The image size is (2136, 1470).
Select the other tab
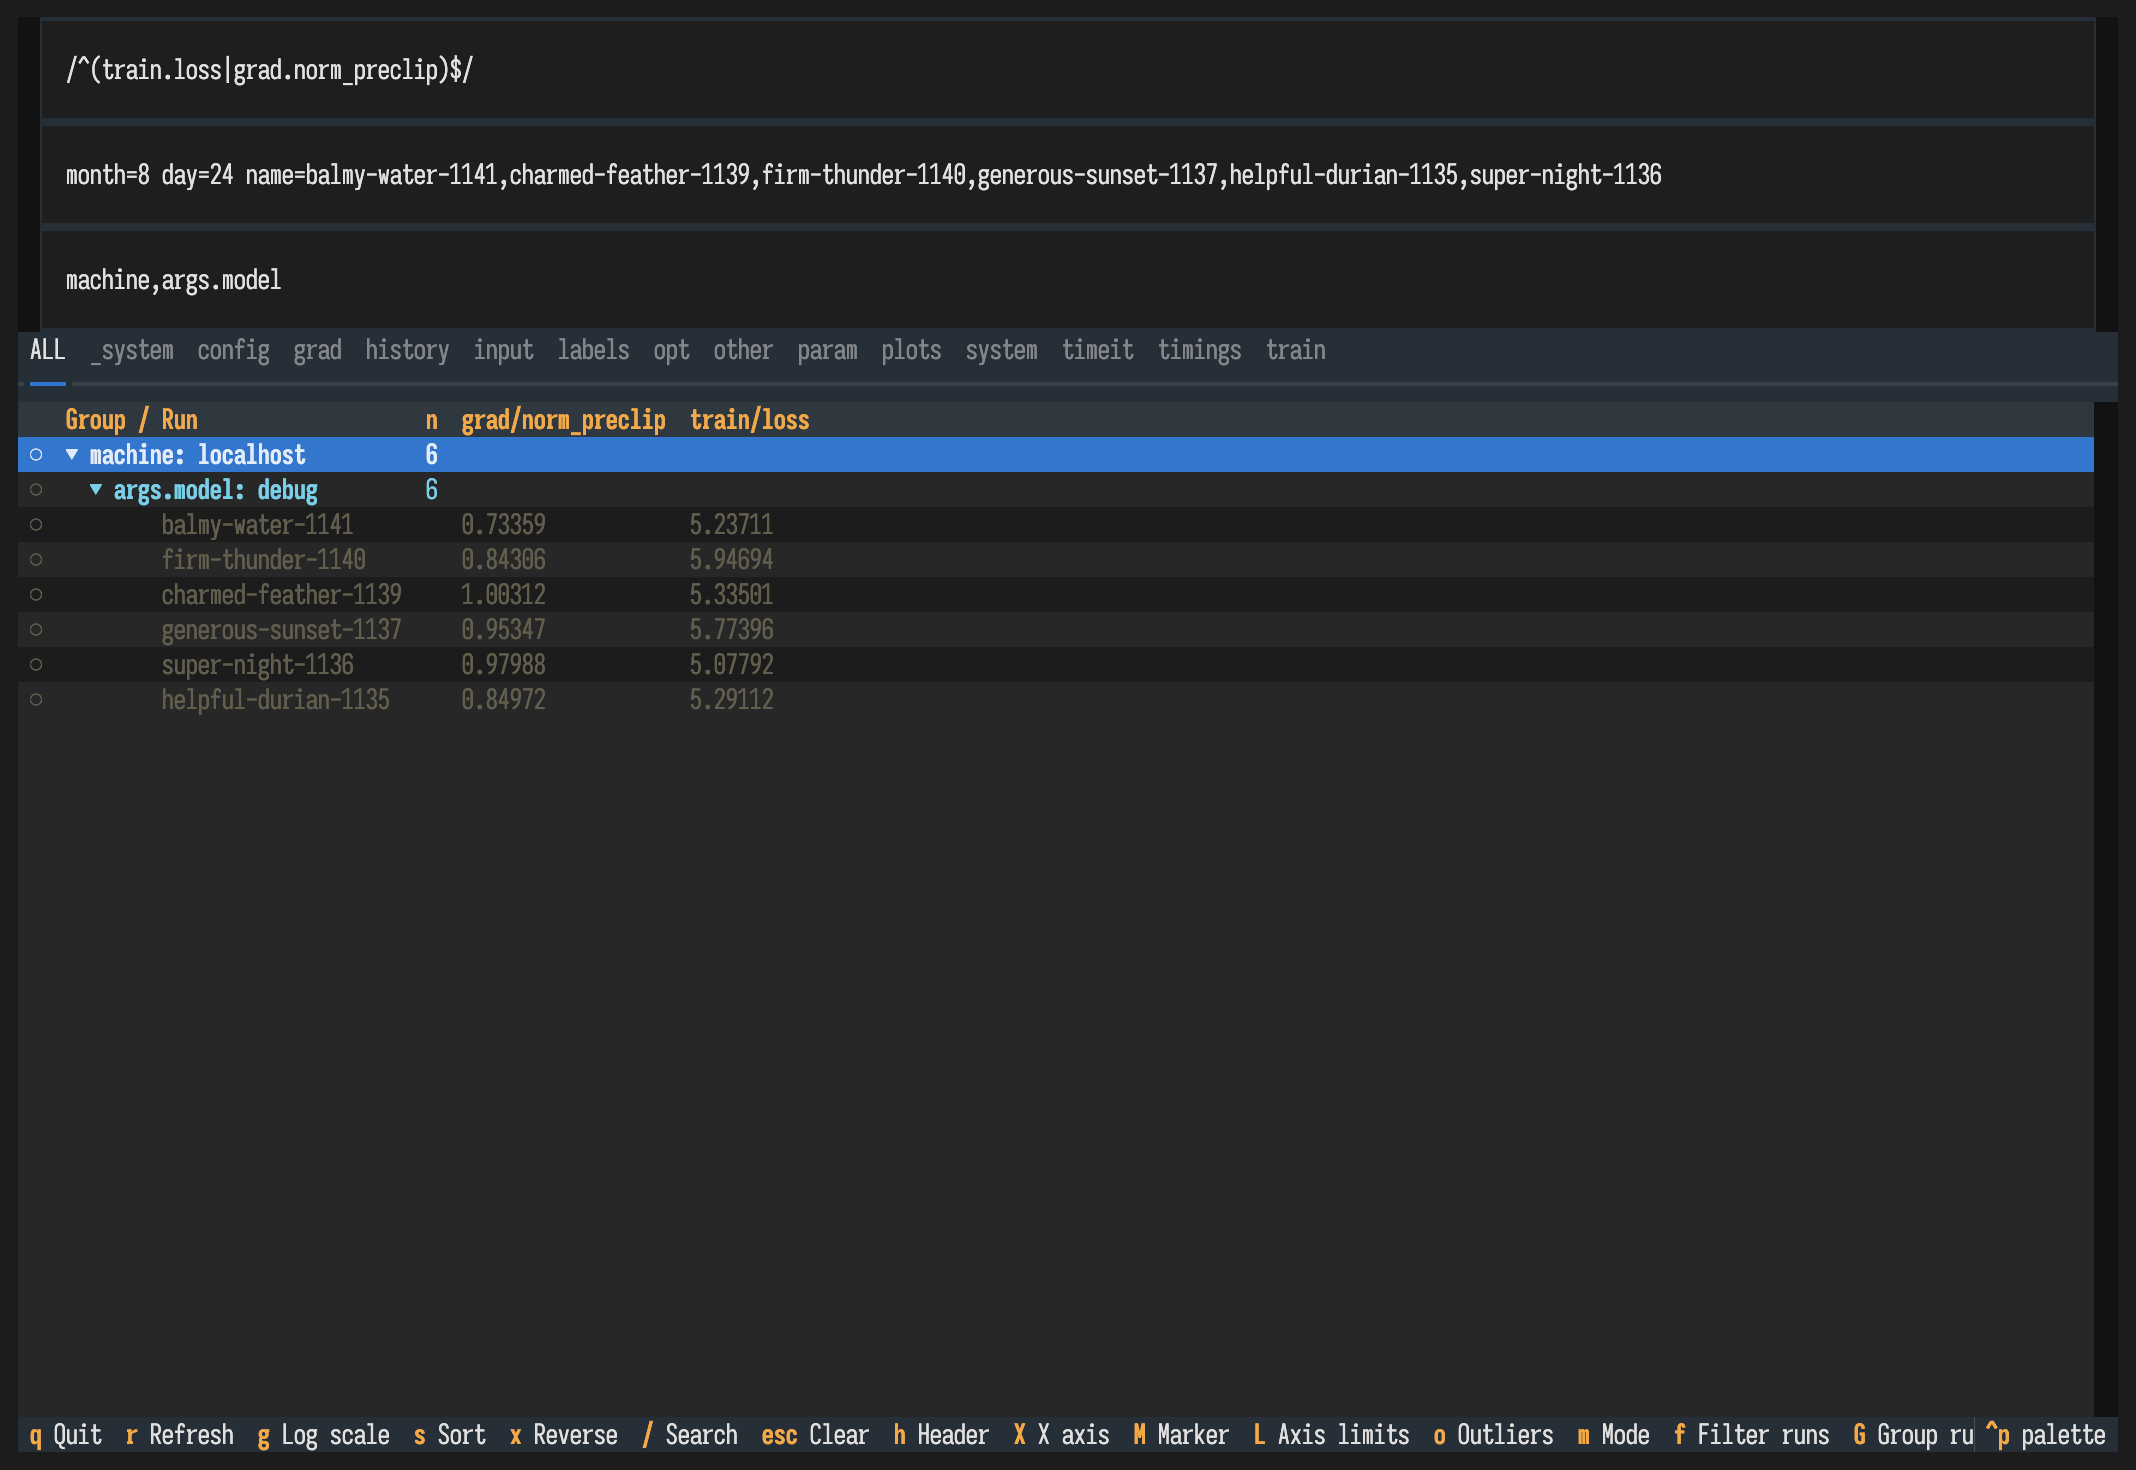[743, 350]
